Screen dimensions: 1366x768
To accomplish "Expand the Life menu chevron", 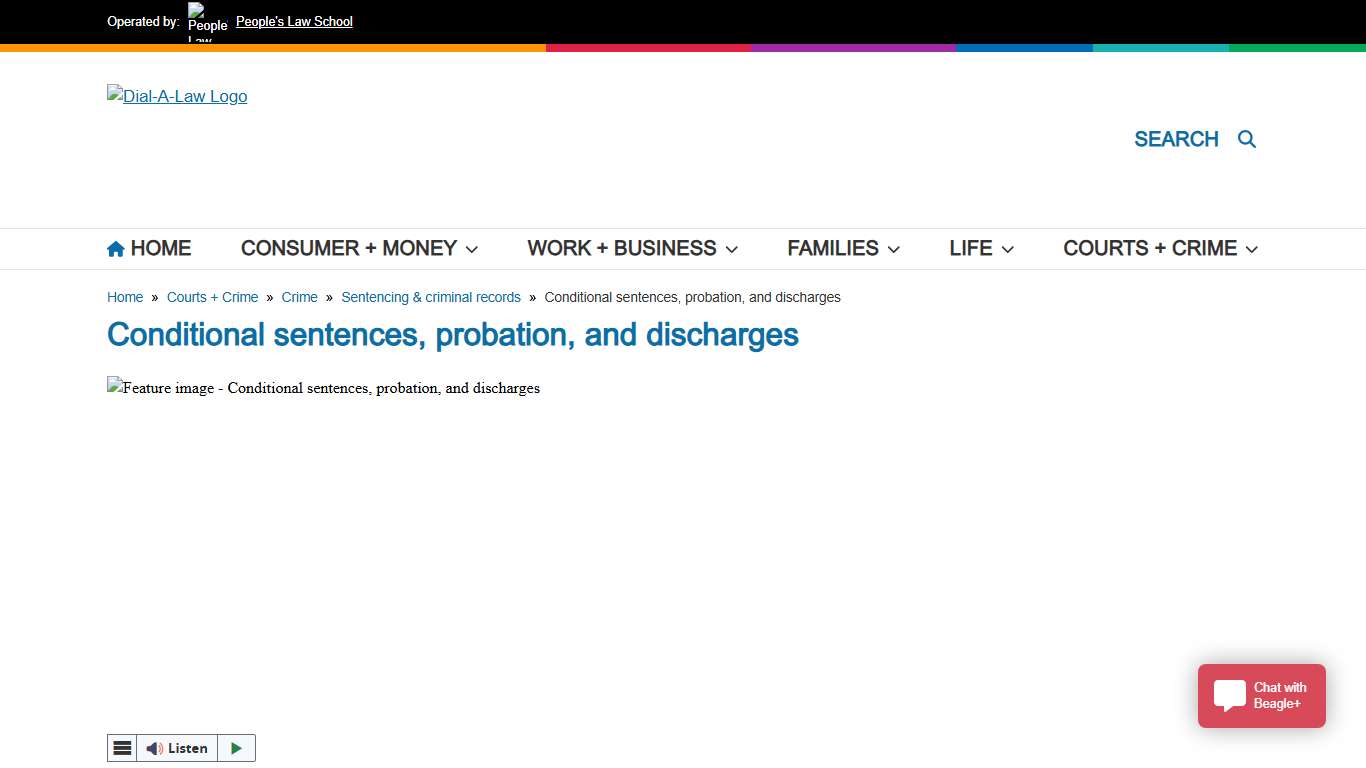I will point(1007,249).
